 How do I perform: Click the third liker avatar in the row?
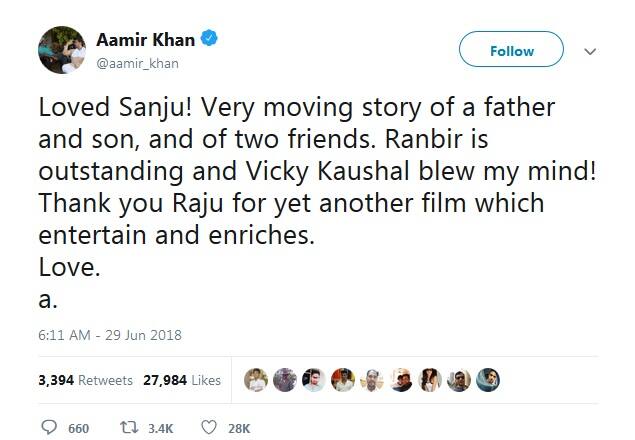pos(313,380)
